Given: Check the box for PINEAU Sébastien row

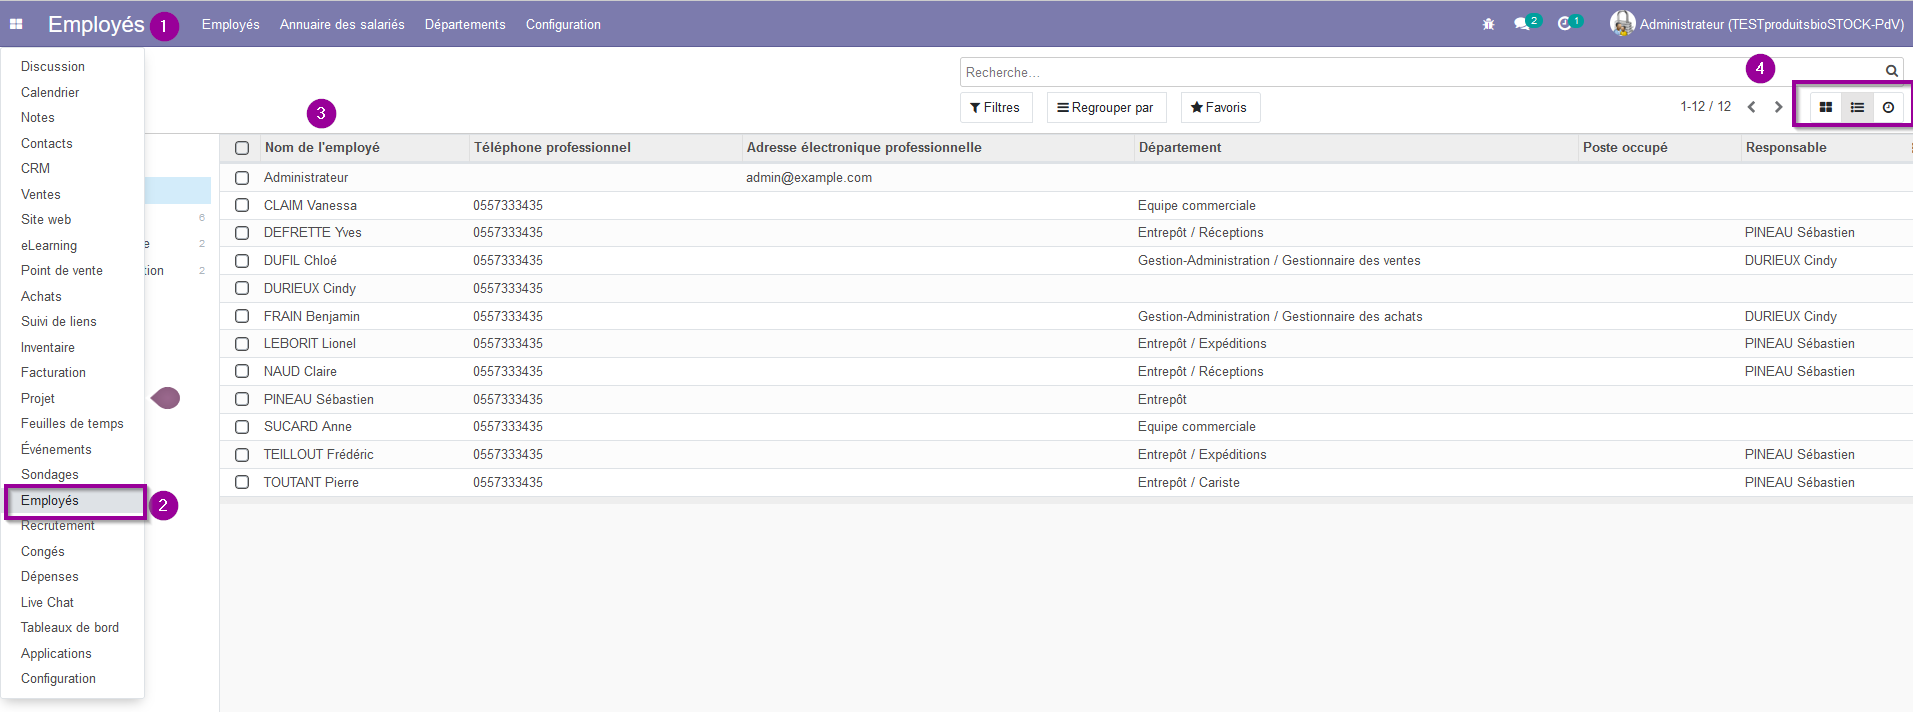Looking at the screenshot, I should click(242, 399).
